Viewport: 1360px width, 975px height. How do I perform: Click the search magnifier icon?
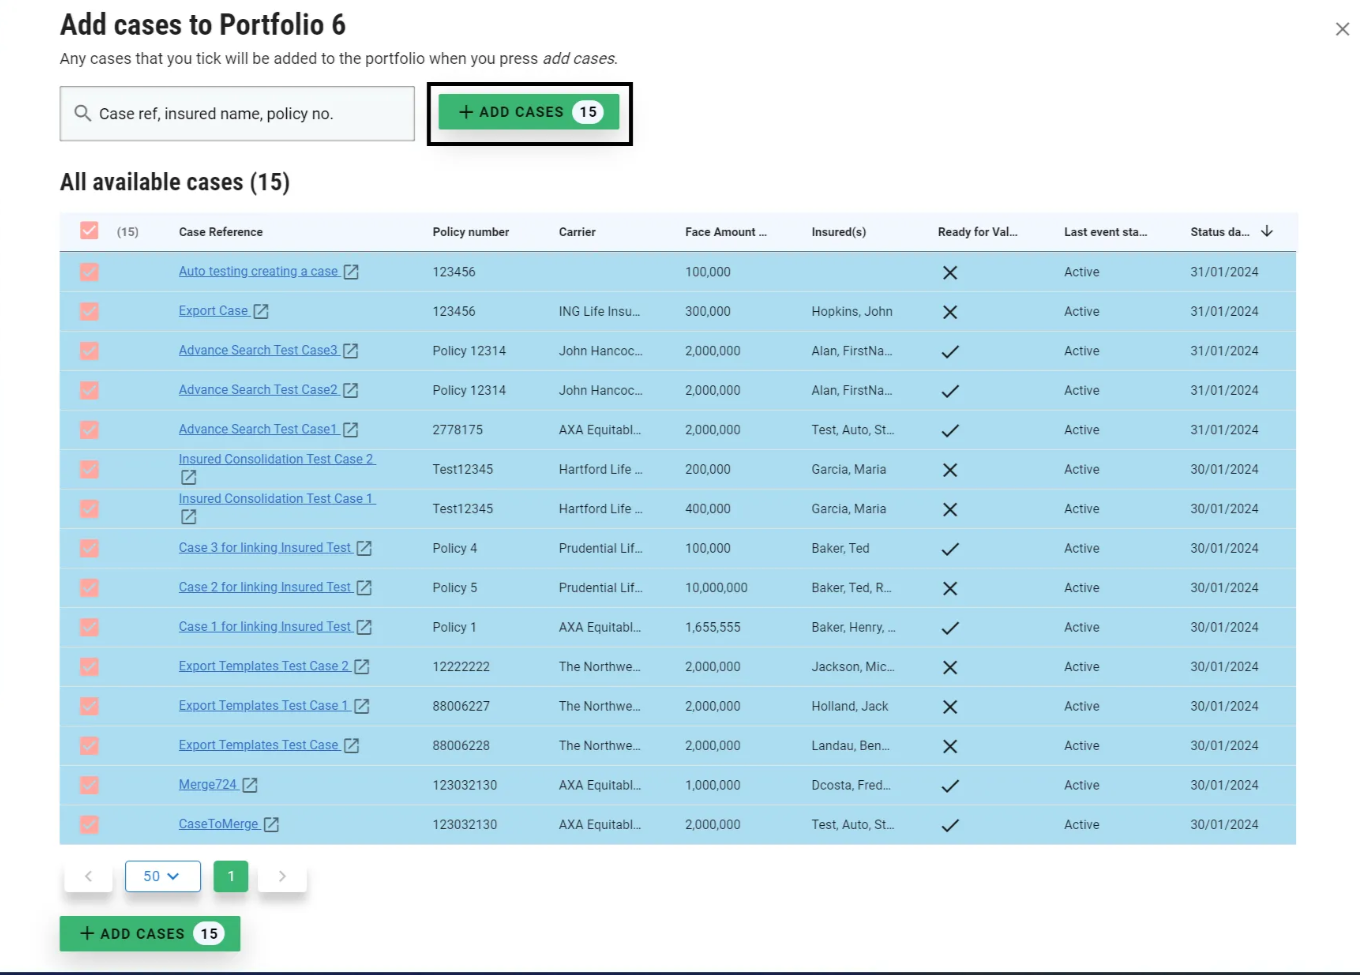83,114
